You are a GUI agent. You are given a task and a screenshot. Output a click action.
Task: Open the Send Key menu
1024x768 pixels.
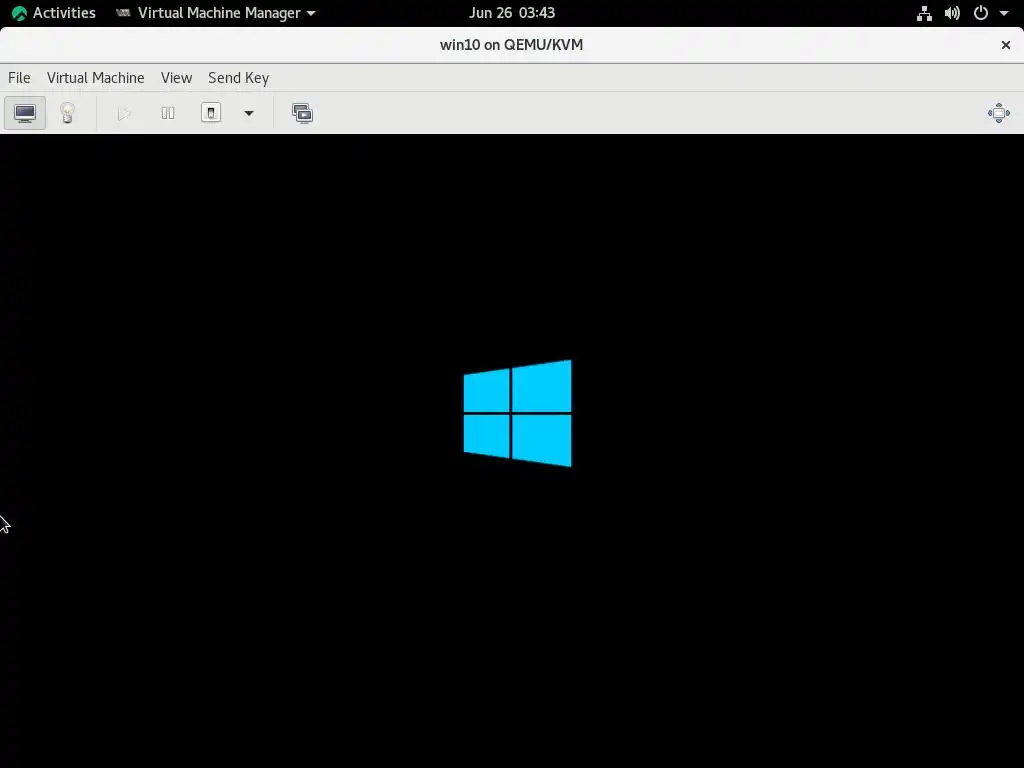(x=238, y=78)
